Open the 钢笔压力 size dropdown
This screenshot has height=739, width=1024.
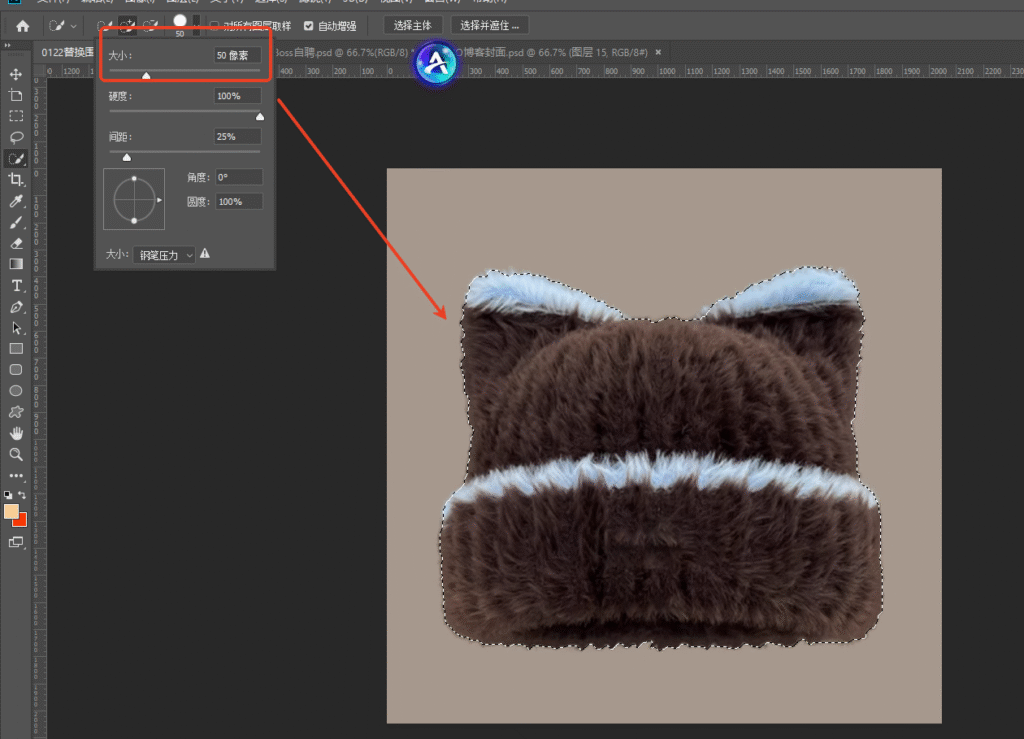point(164,255)
